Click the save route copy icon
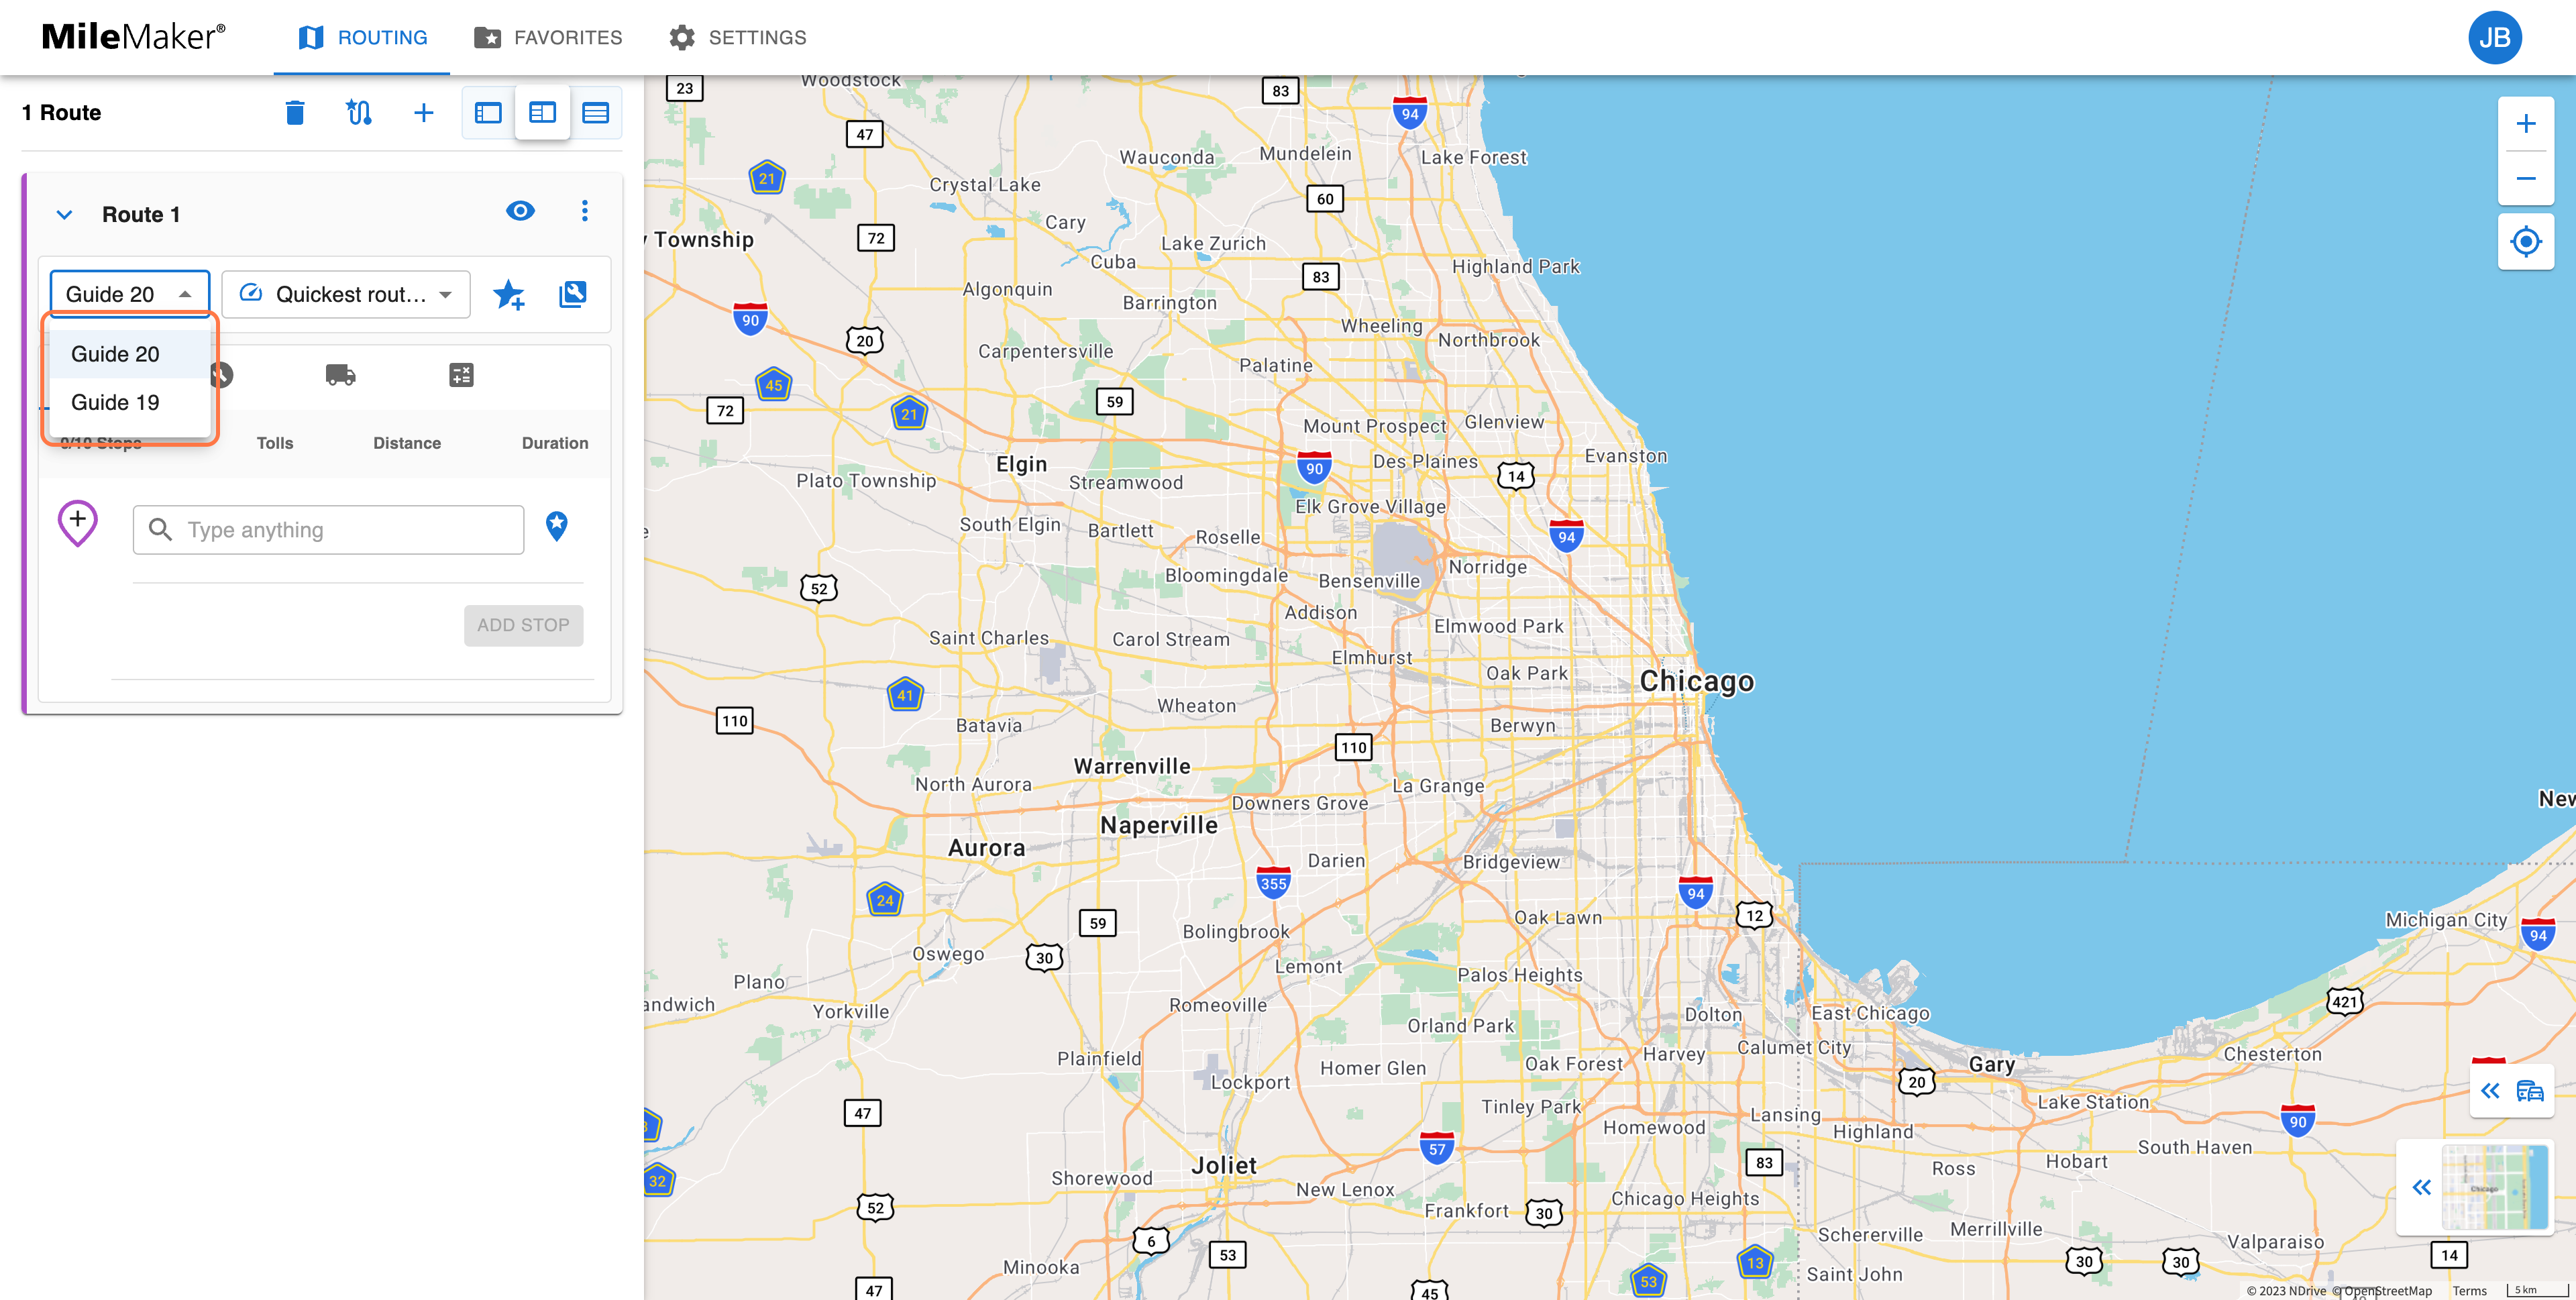Screen dimensions: 2576x1300 pos(573,294)
